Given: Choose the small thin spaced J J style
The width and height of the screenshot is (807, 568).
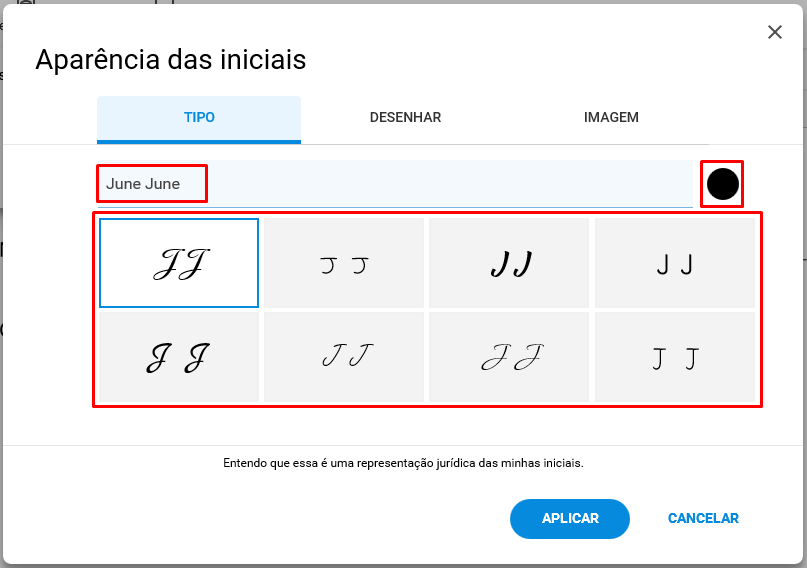Looking at the screenshot, I should (344, 263).
